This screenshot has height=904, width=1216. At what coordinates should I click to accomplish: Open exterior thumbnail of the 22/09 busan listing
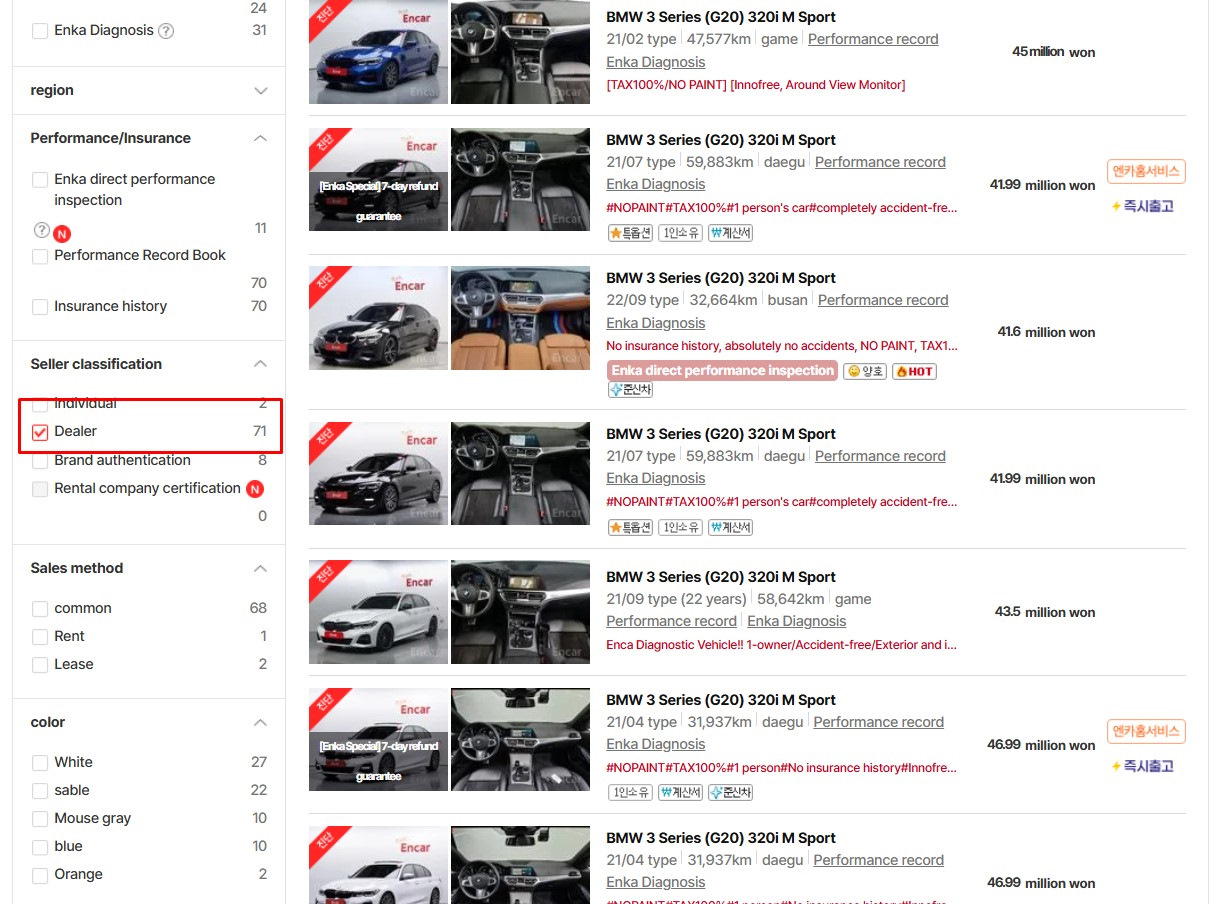pyautogui.click(x=378, y=318)
